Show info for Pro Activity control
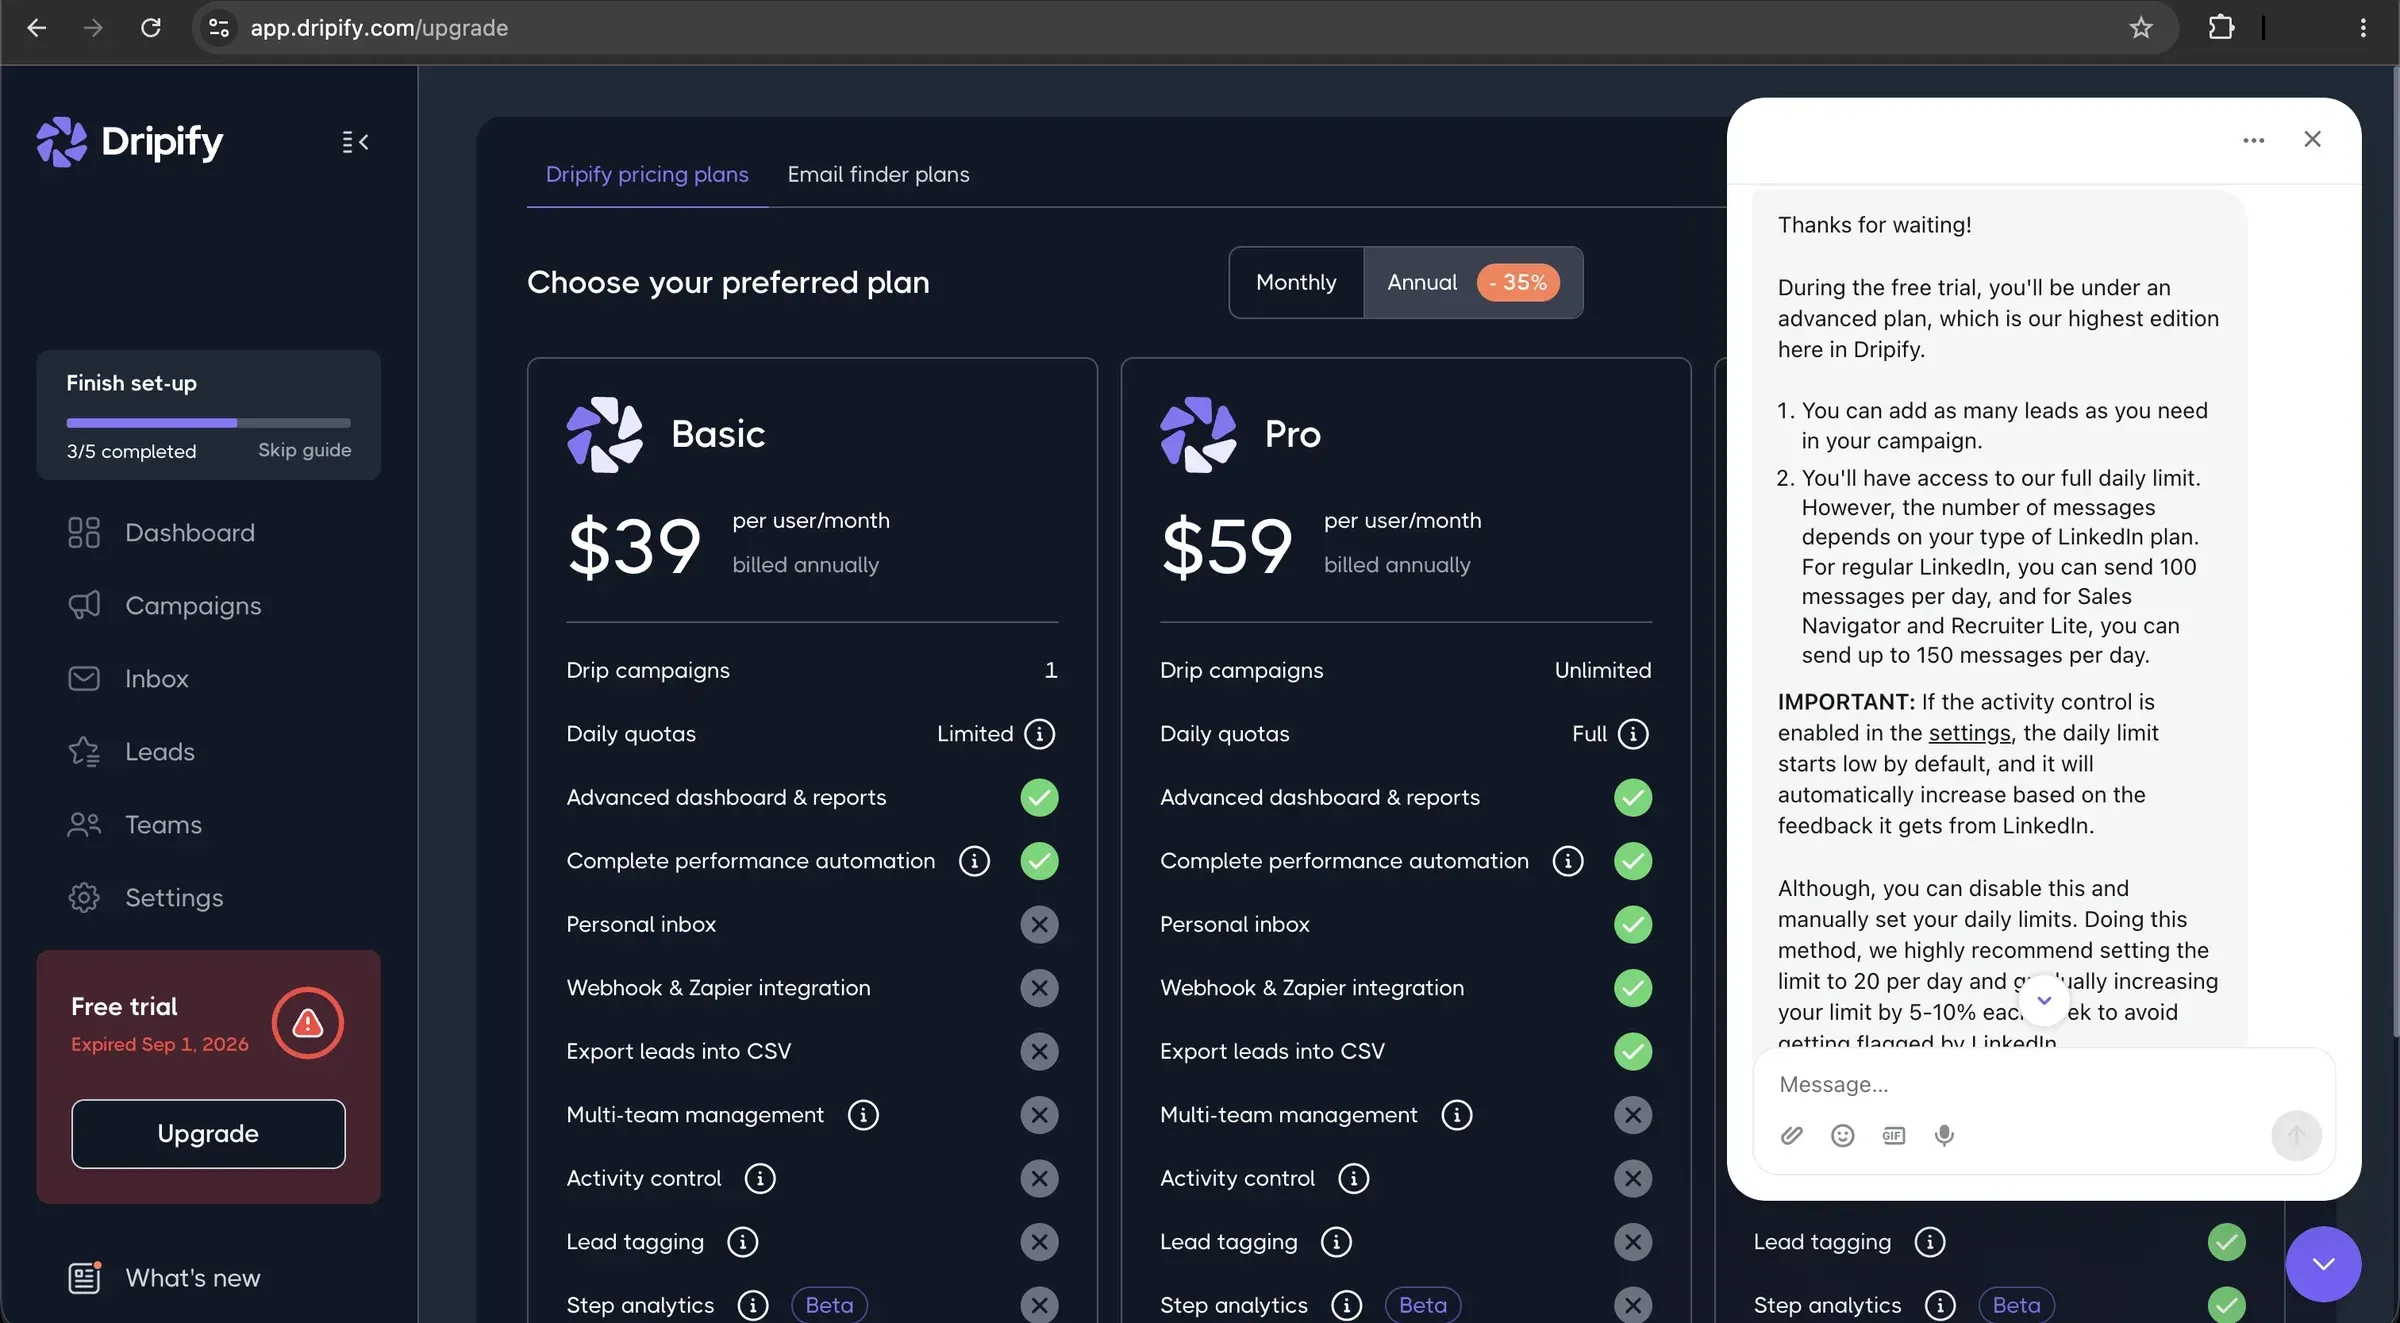Viewport: 2400px width, 1323px height. pyautogui.click(x=1354, y=1179)
